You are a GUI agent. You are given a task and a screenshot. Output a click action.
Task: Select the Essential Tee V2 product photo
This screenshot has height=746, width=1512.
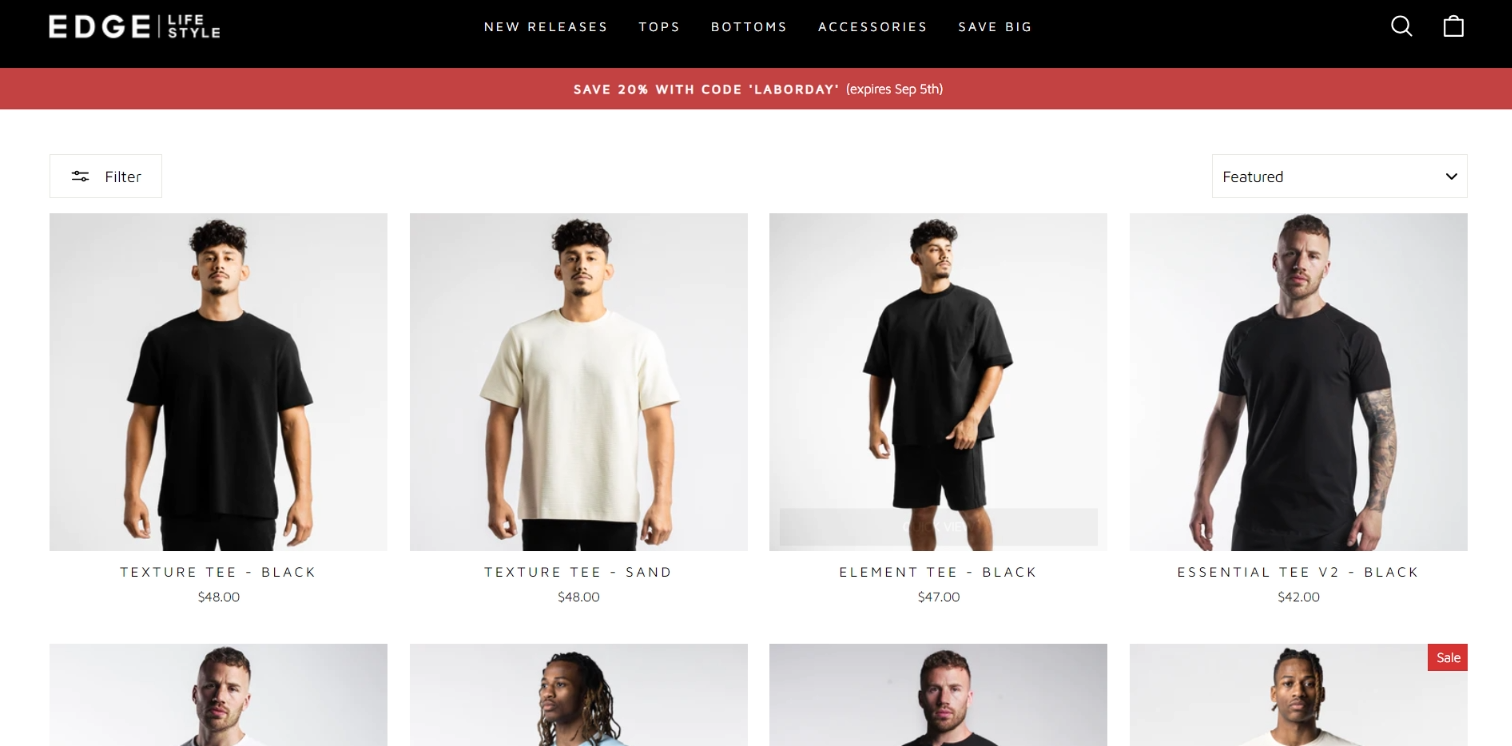point(1298,382)
